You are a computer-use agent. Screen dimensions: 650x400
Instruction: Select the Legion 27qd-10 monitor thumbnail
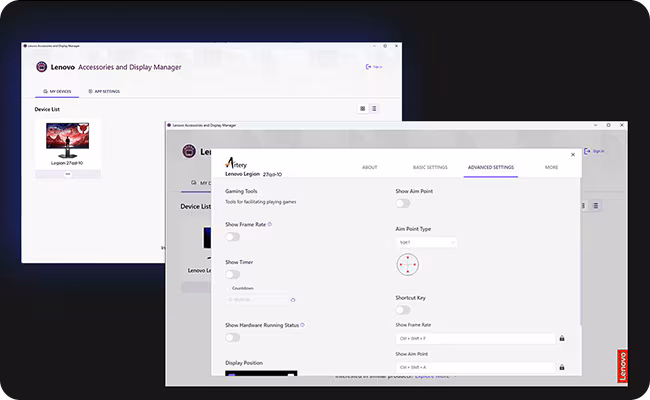click(x=68, y=141)
